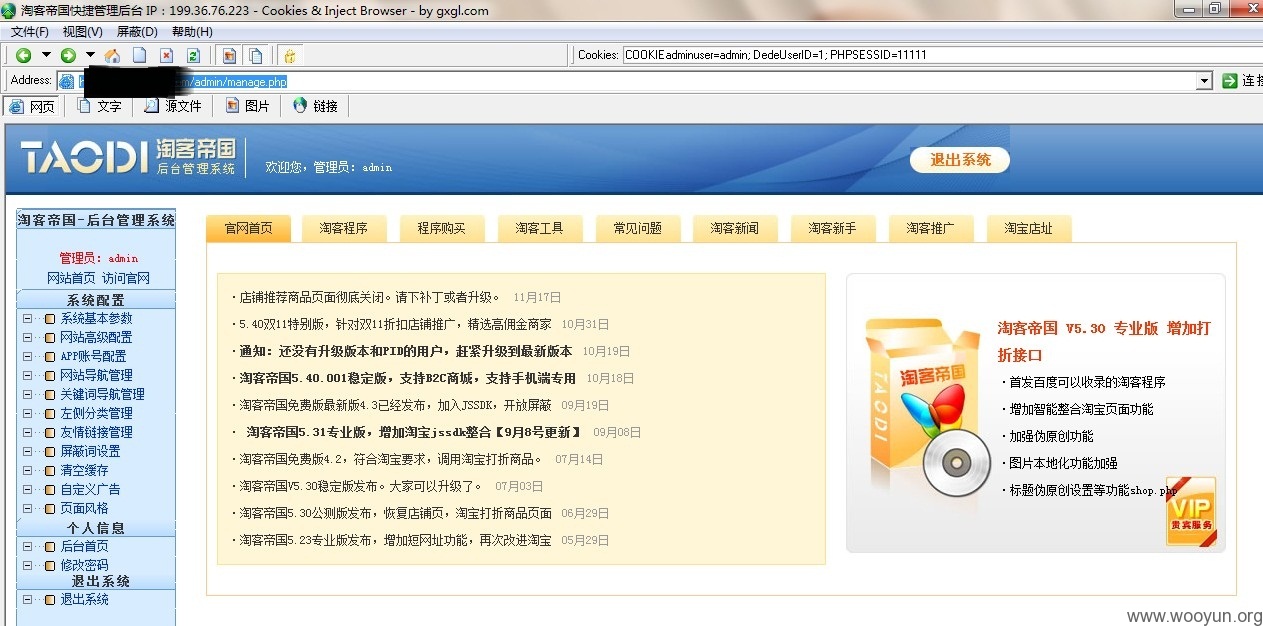The width and height of the screenshot is (1263, 626).
Task: Click the folder icon beside 关键词导航管理
Action: point(49,395)
